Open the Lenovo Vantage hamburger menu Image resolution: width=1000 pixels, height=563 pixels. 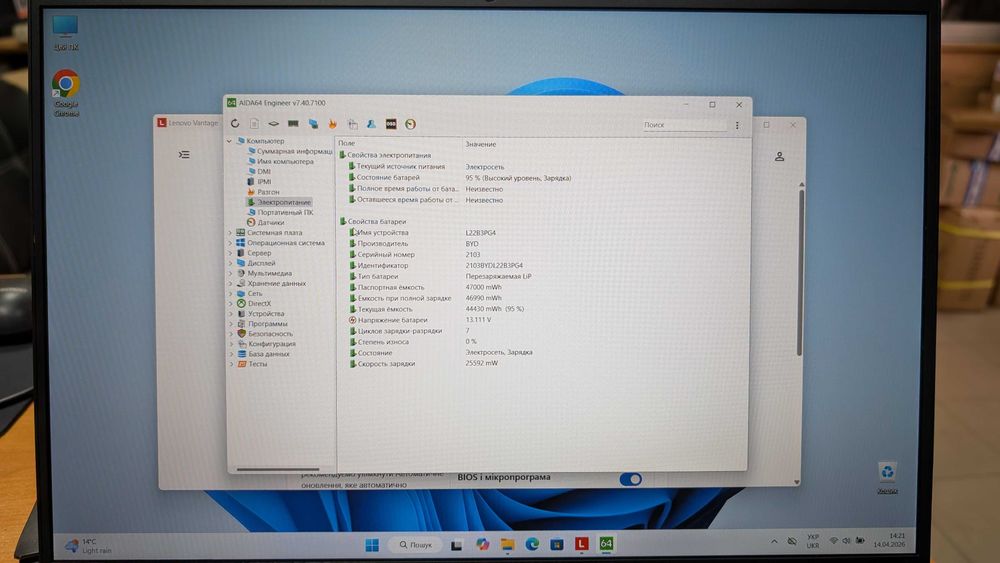(x=184, y=155)
